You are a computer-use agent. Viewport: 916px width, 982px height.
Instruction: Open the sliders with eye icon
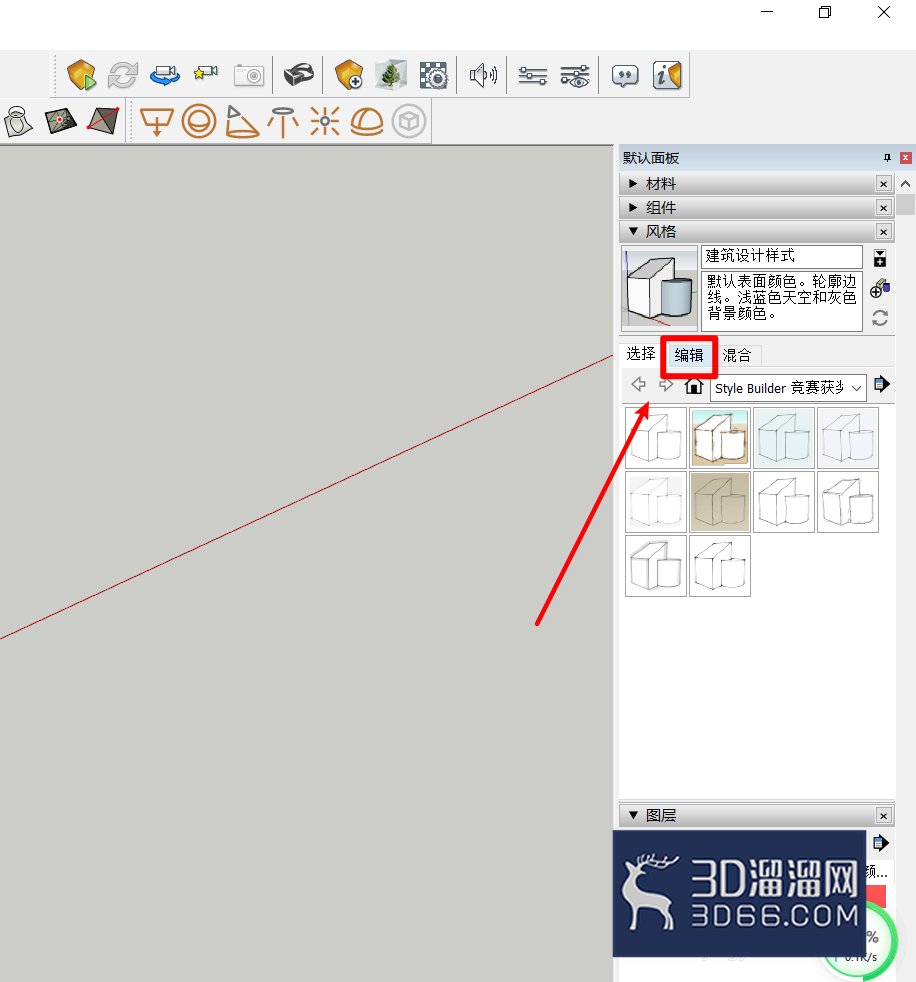(x=575, y=76)
